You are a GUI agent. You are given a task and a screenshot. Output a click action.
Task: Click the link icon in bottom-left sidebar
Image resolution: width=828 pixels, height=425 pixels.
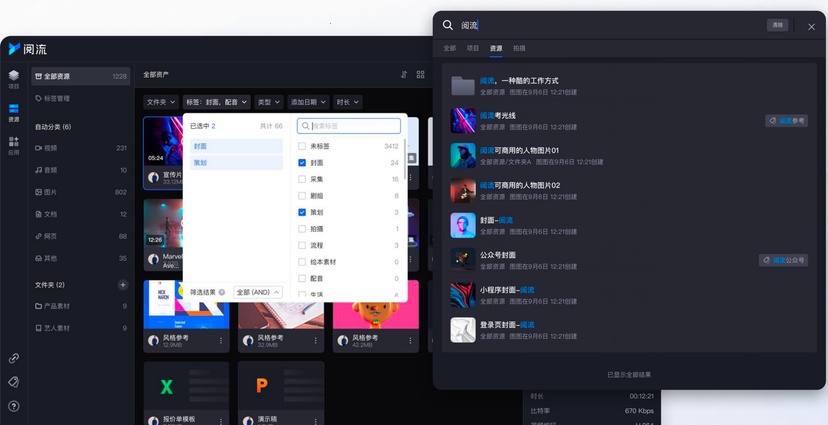coord(14,358)
